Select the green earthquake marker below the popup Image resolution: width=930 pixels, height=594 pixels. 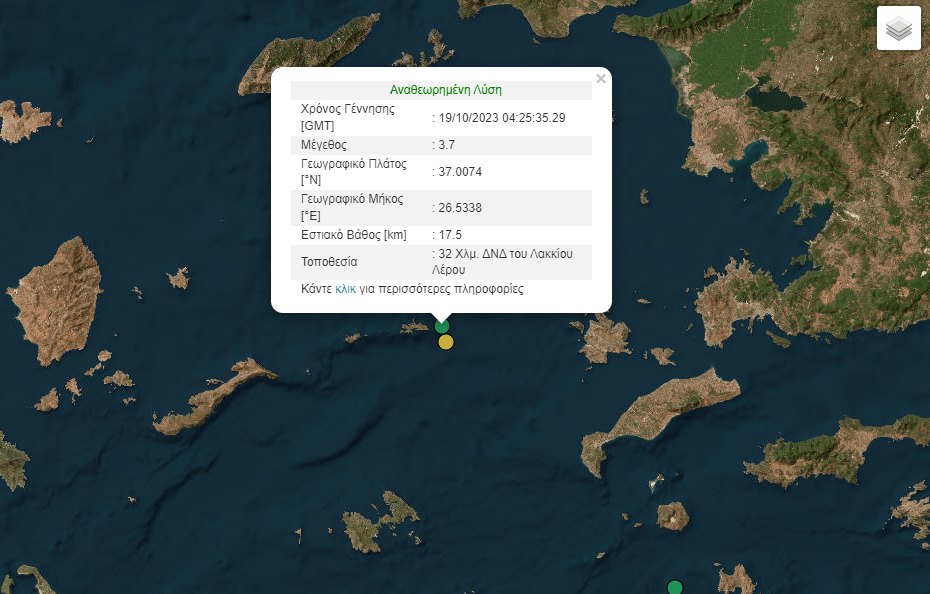[442, 326]
